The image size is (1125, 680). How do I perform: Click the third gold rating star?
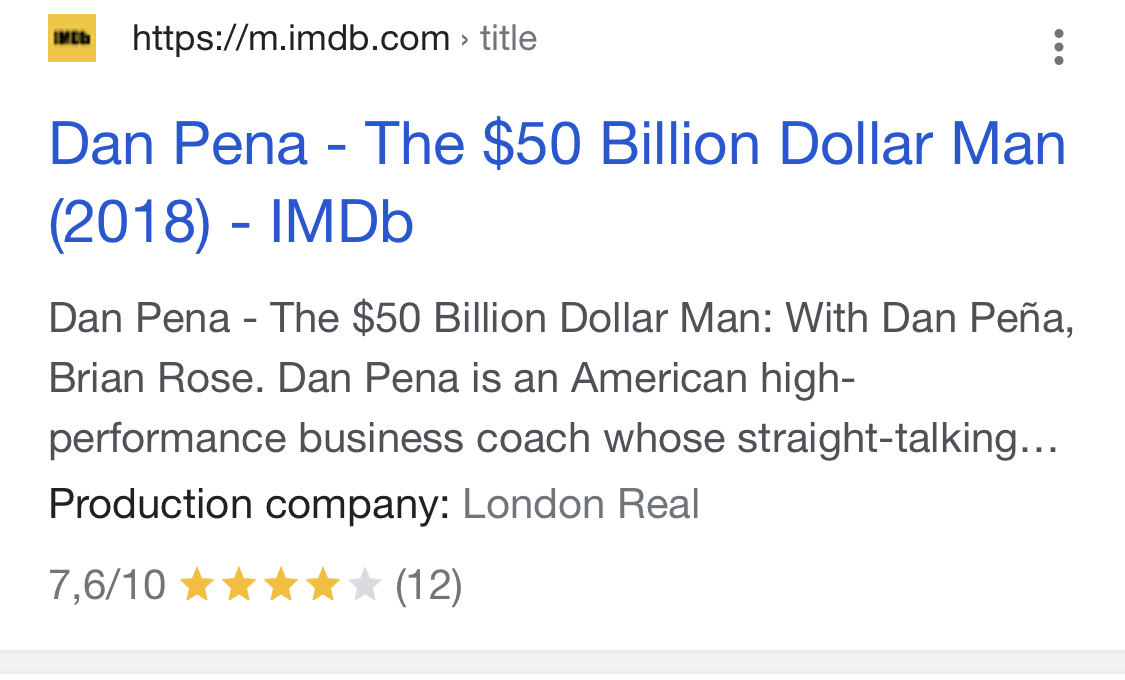(x=281, y=585)
